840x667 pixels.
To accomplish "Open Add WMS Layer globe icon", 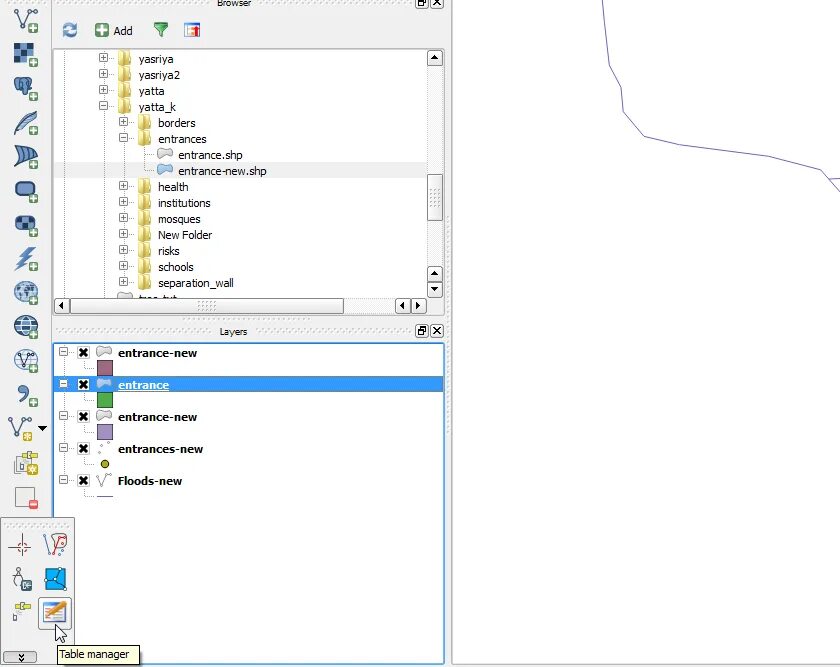I will pos(25,293).
